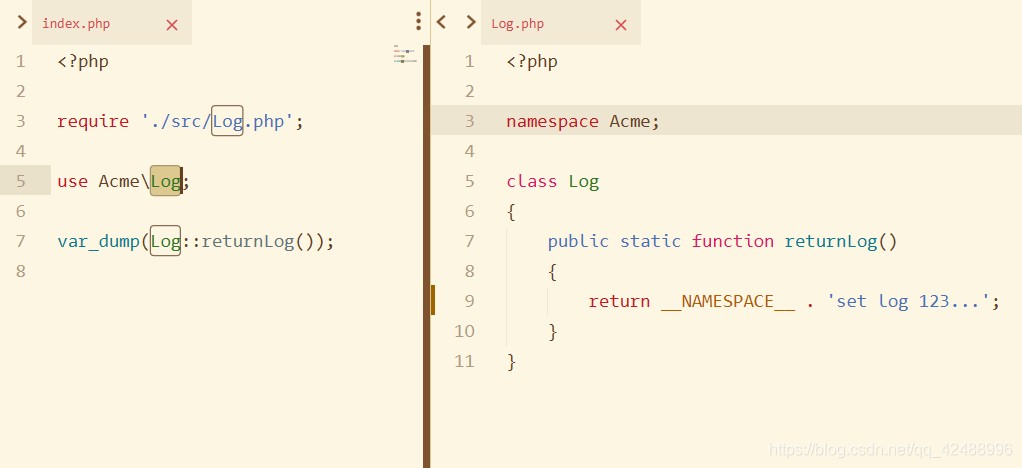Viewport: 1022px width, 468px height.
Task: Click 'Acme\' text in the use statement
Action: tap(124, 181)
